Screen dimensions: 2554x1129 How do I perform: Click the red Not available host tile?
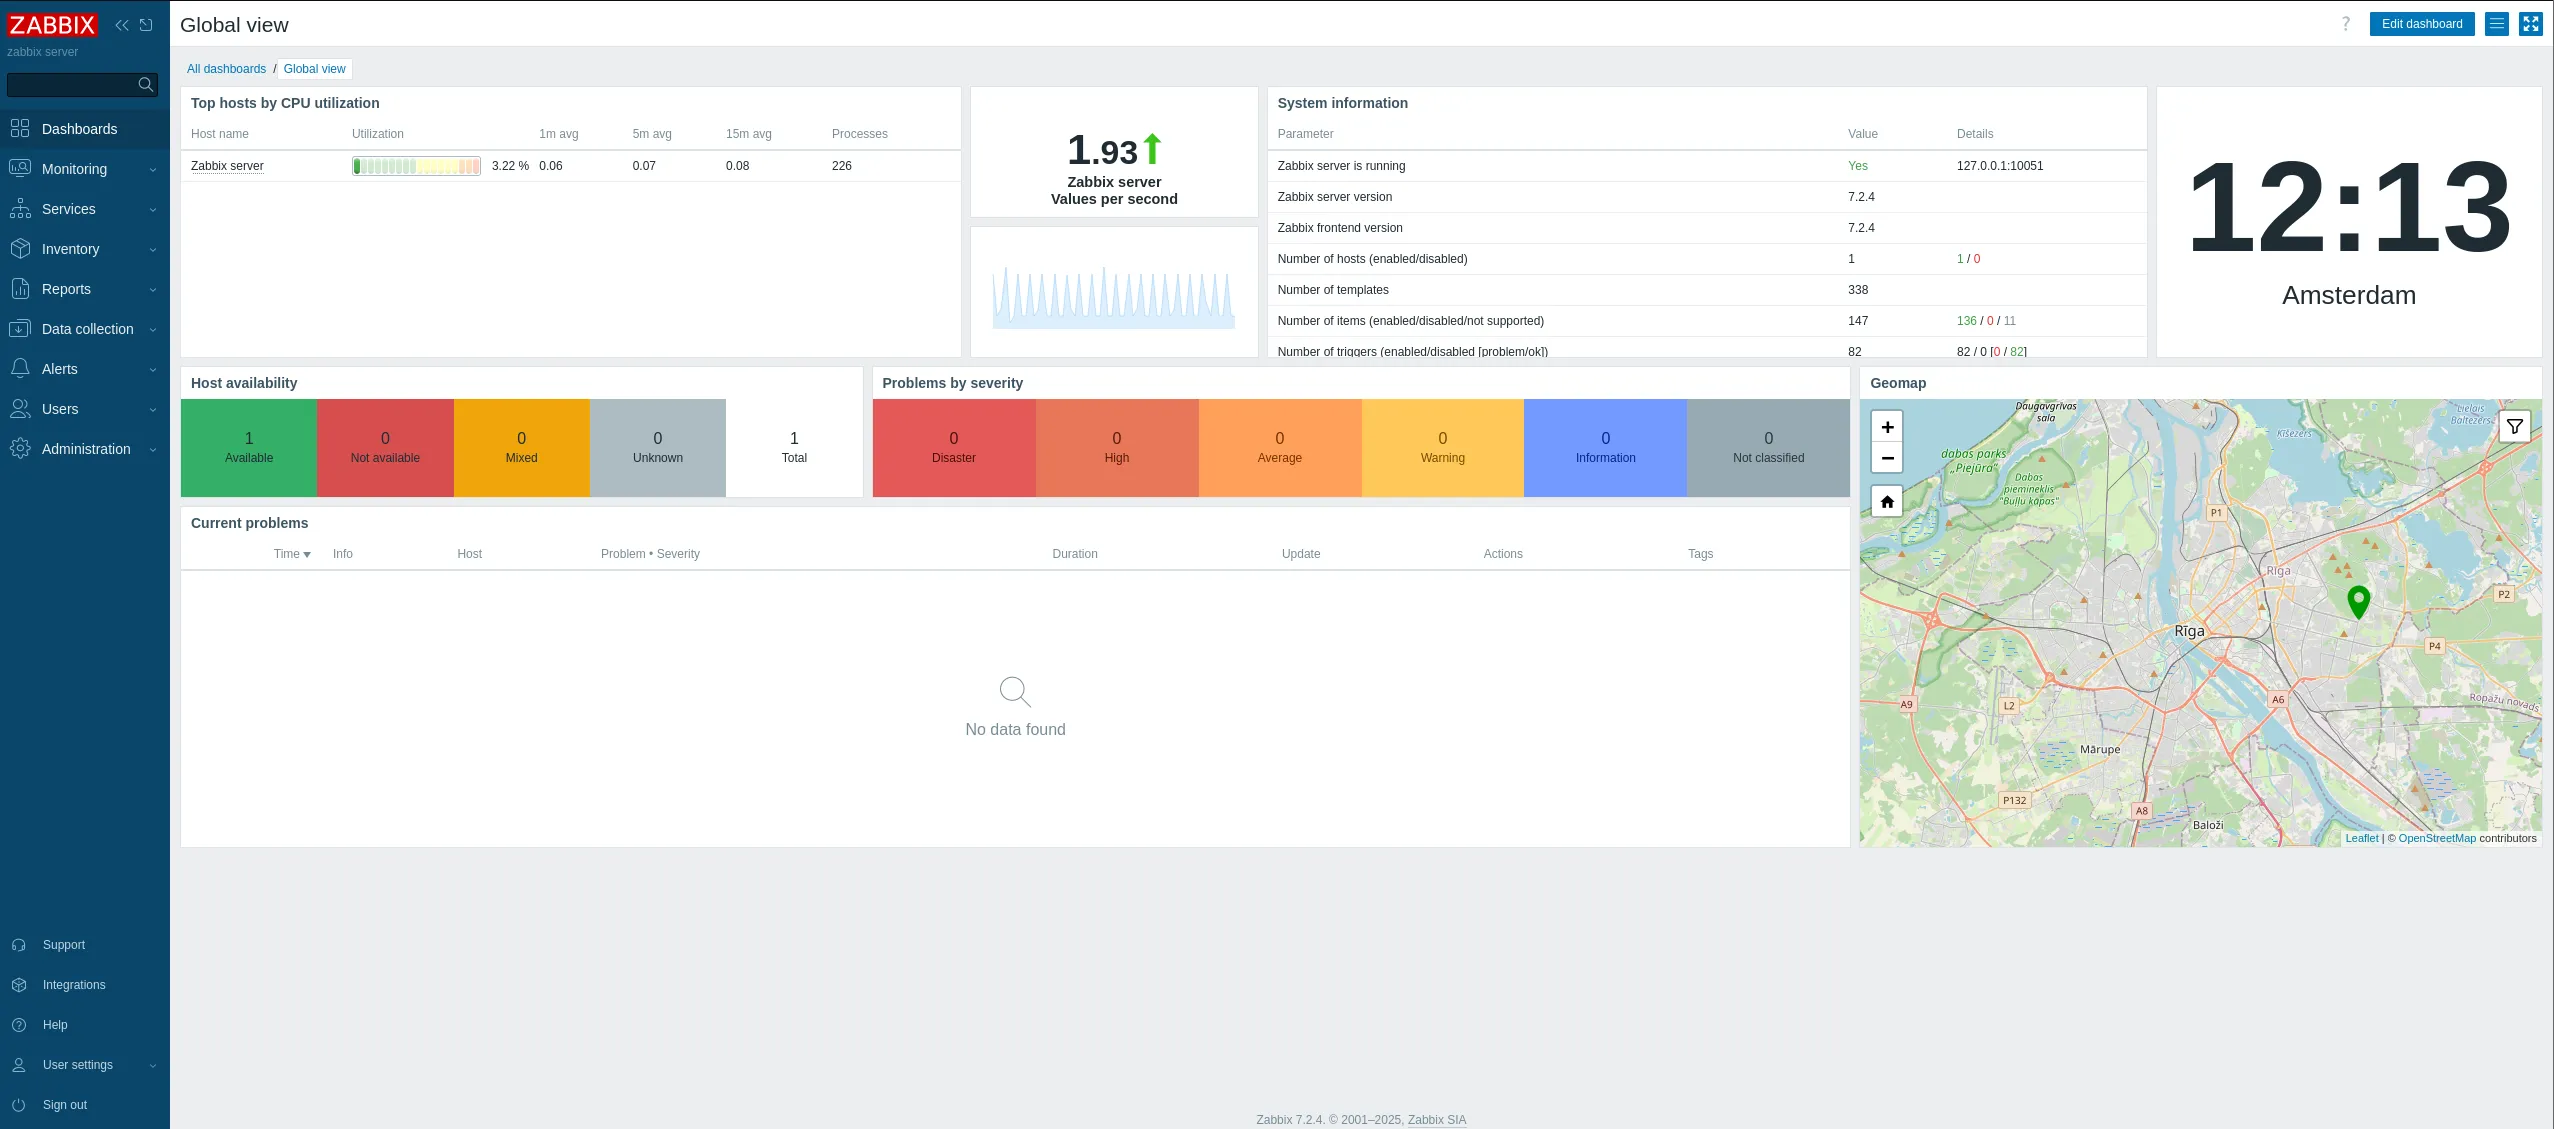[x=385, y=448]
